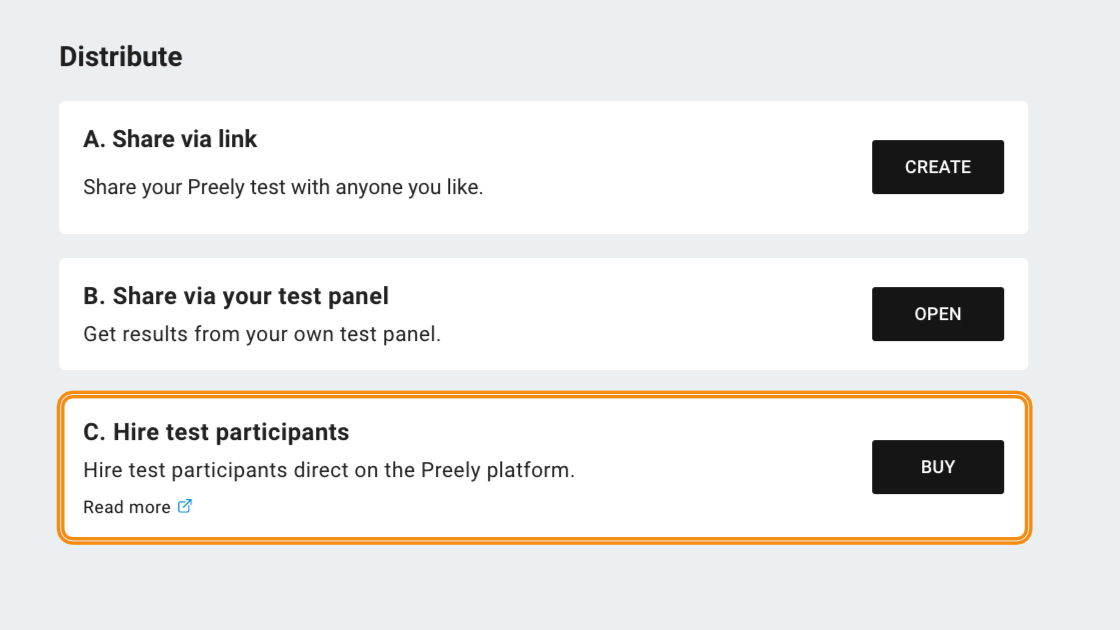Click BUY to hire test participants

pyautogui.click(x=937, y=466)
